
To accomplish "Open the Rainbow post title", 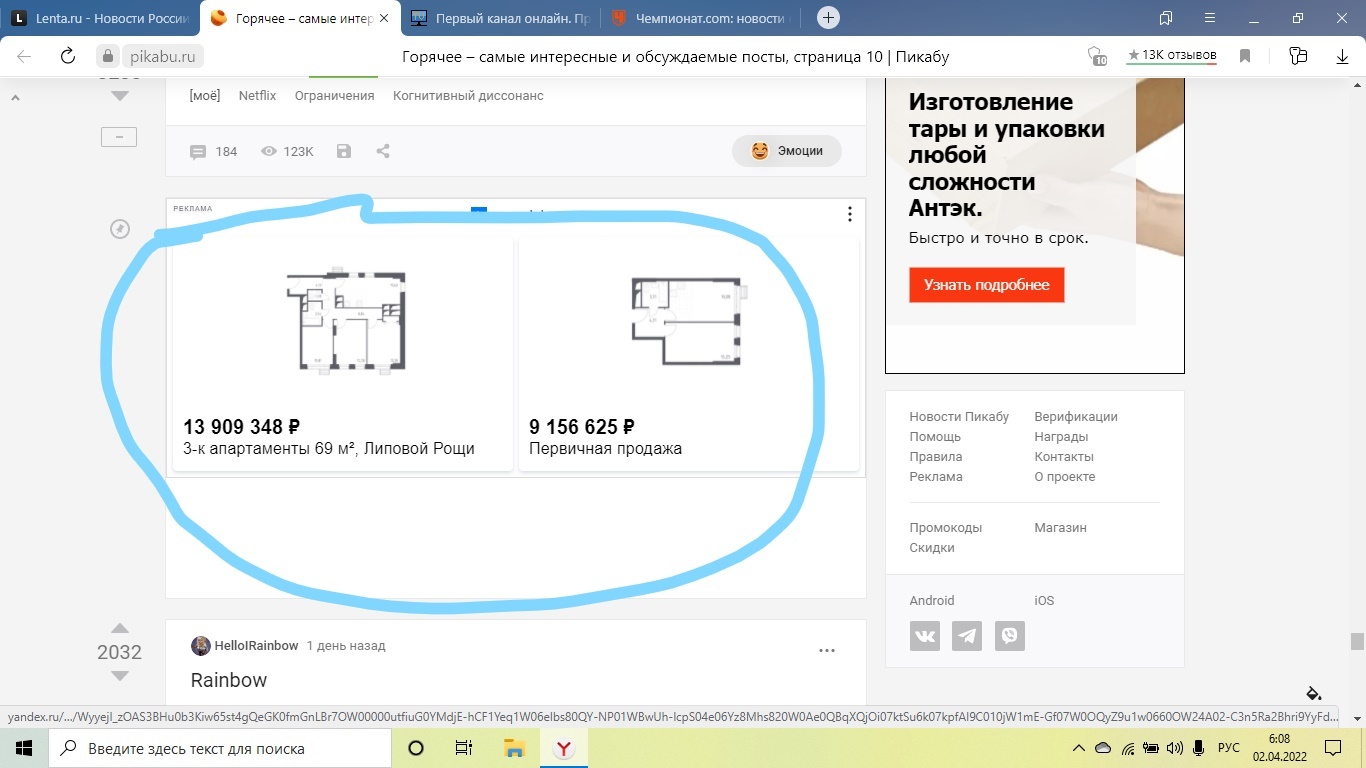I will pos(229,680).
